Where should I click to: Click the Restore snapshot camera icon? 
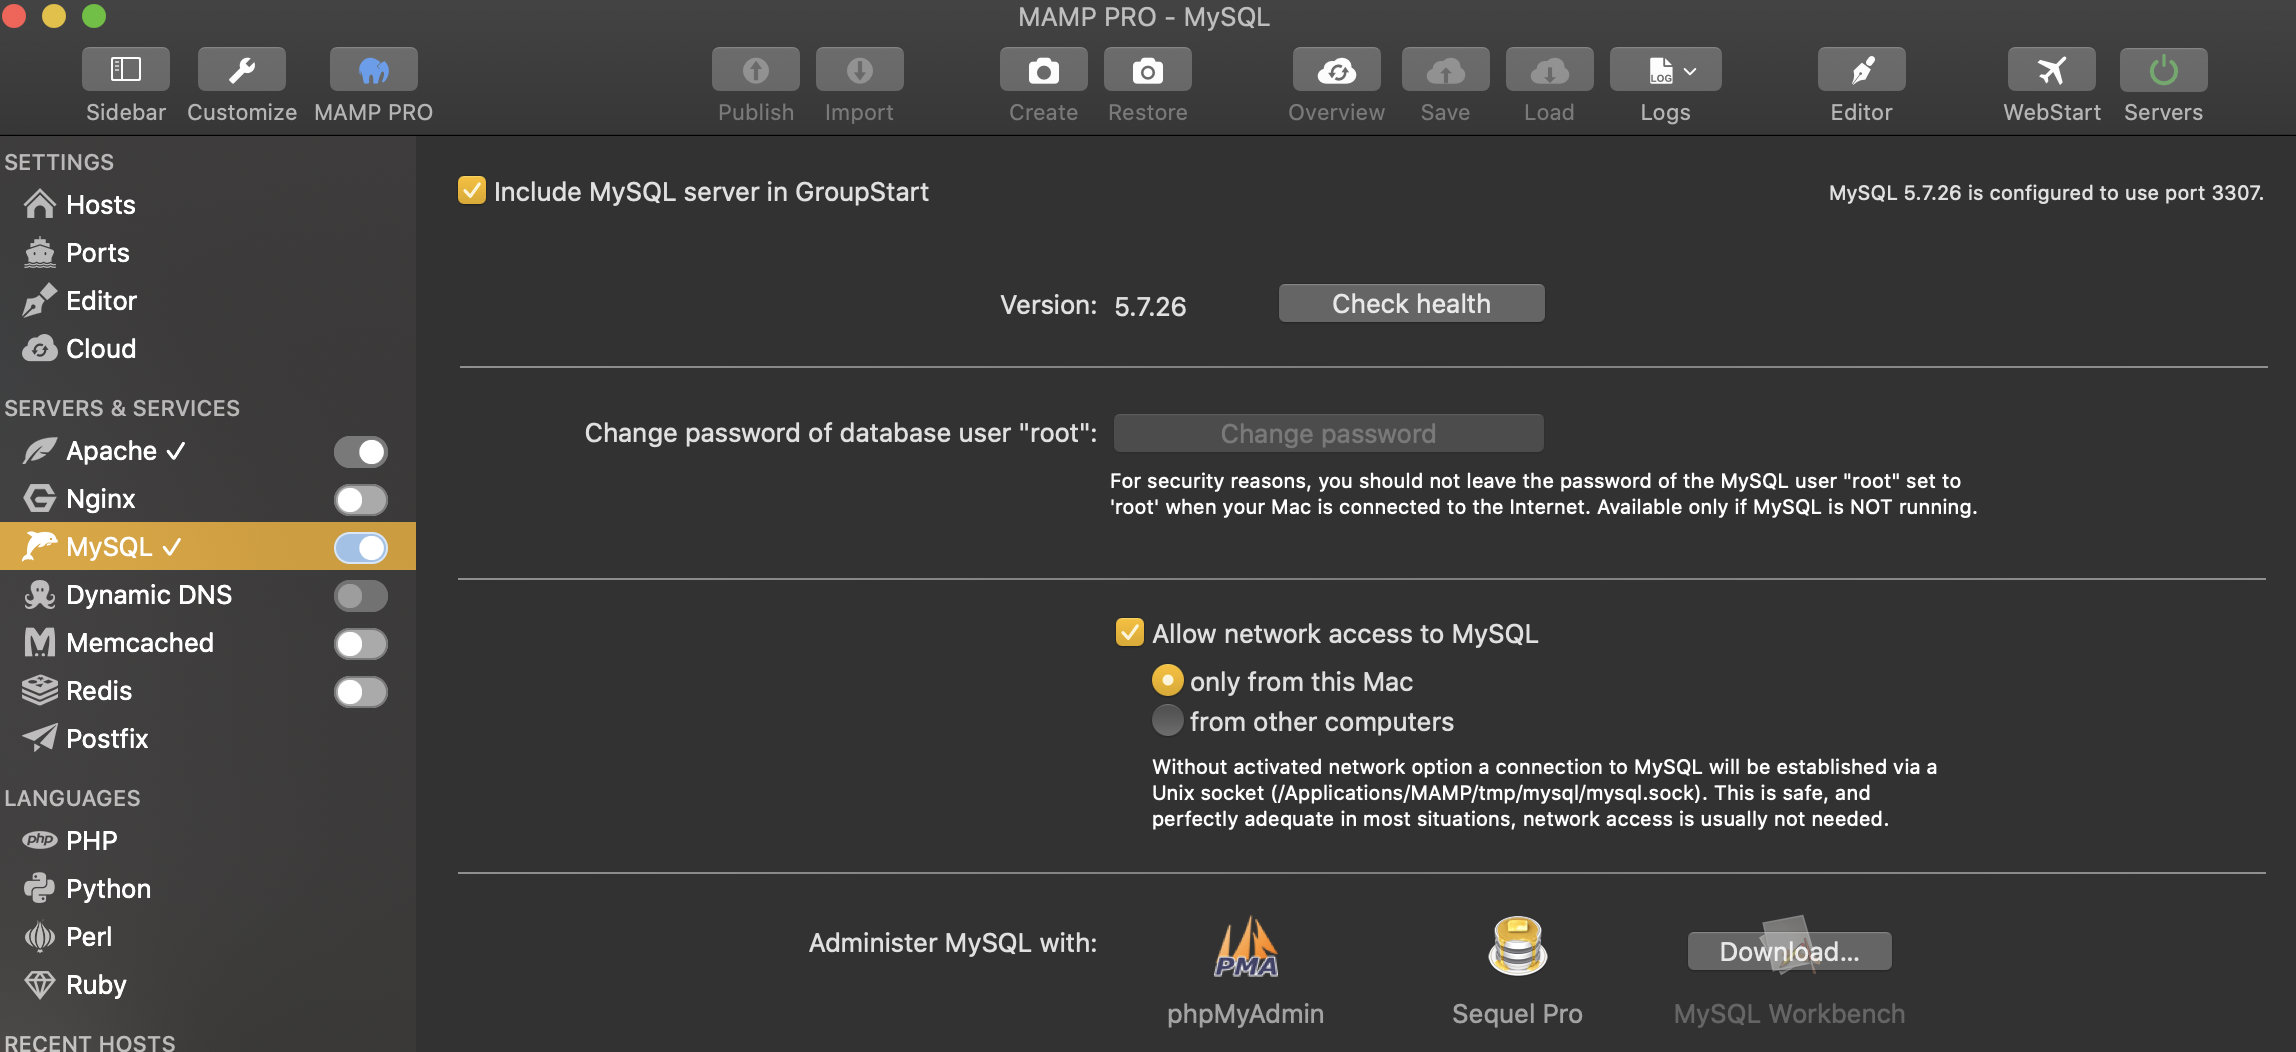1148,70
